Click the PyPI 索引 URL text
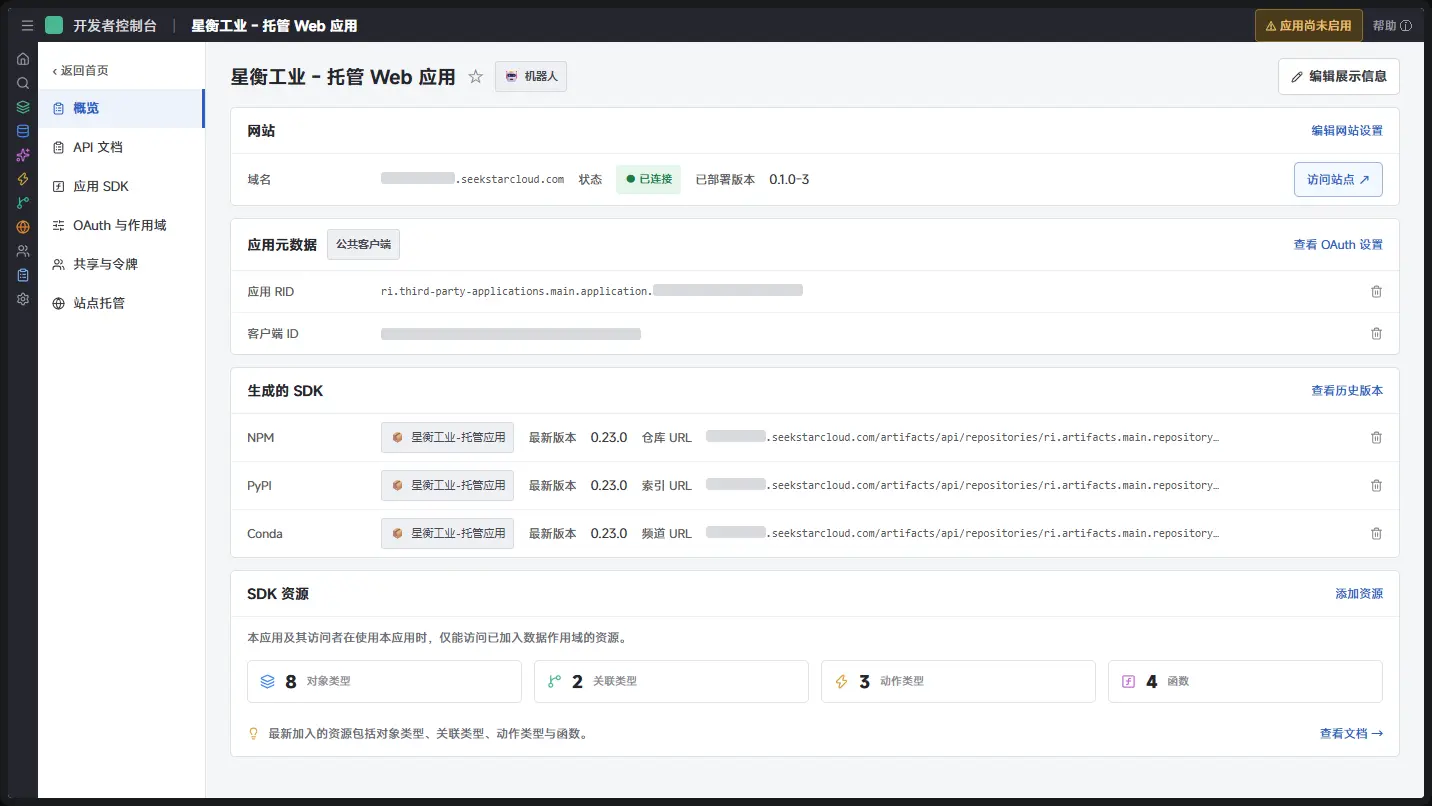Image resolution: width=1432 pixels, height=806 pixels. (x=963, y=485)
